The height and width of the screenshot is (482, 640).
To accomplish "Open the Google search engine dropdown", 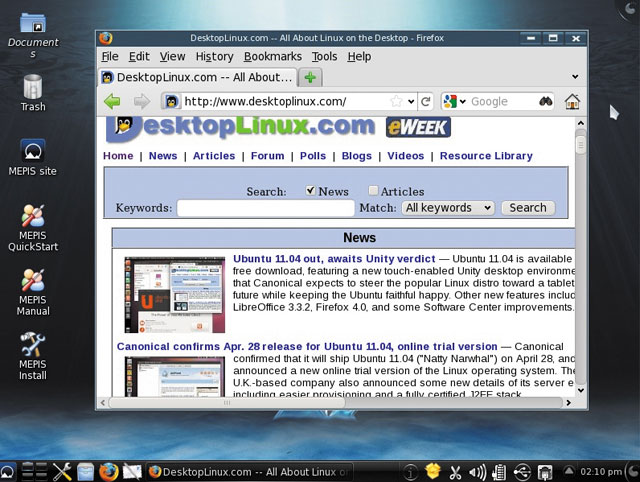I will pos(455,101).
